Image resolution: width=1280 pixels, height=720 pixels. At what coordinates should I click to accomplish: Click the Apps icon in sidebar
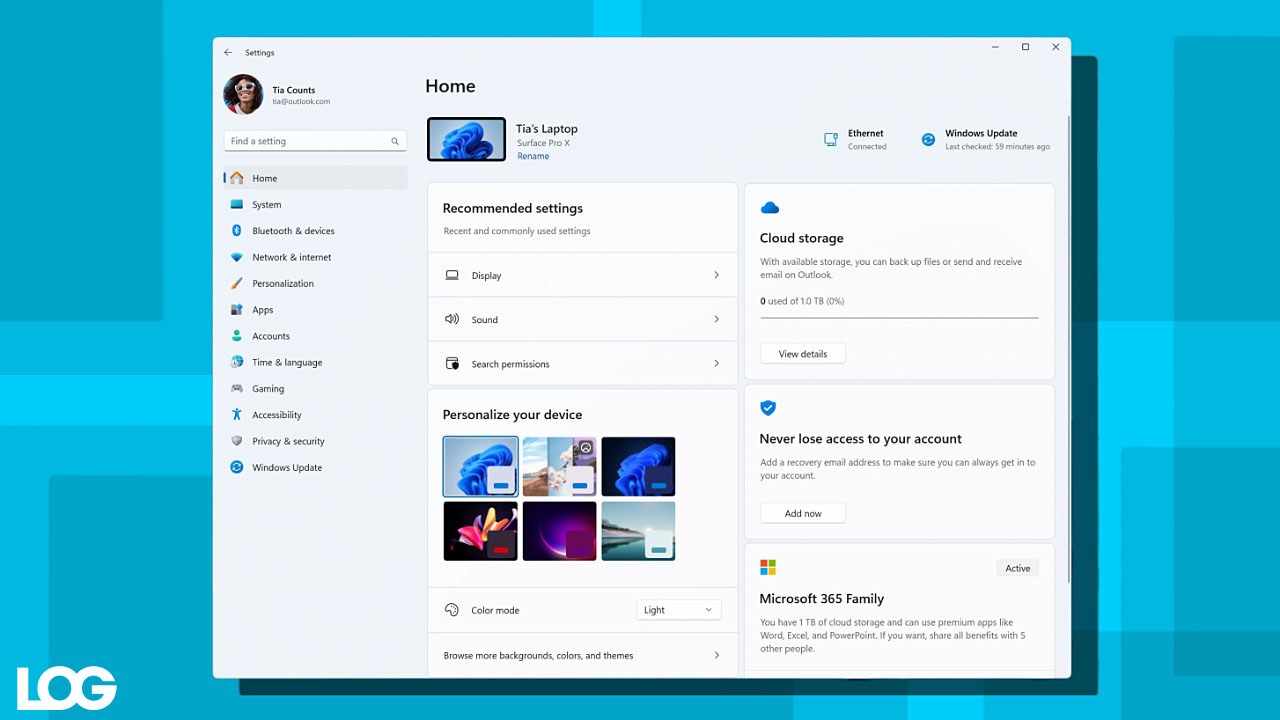coord(237,310)
